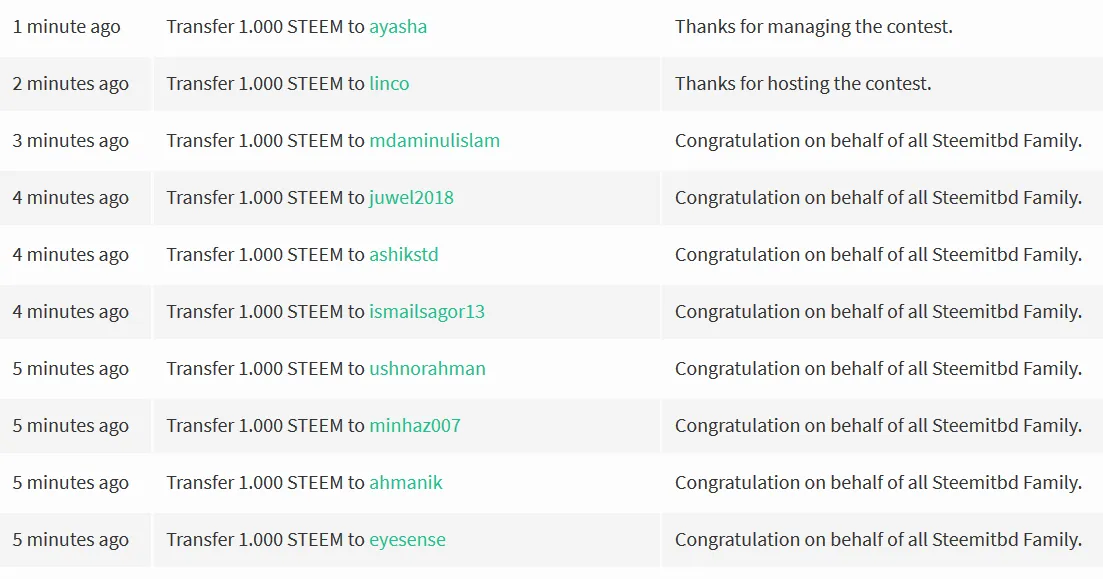Go to ashikstd's profile
Image resolution: width=1103 pixels, height=579 pixels.
(x=404, y=255)
